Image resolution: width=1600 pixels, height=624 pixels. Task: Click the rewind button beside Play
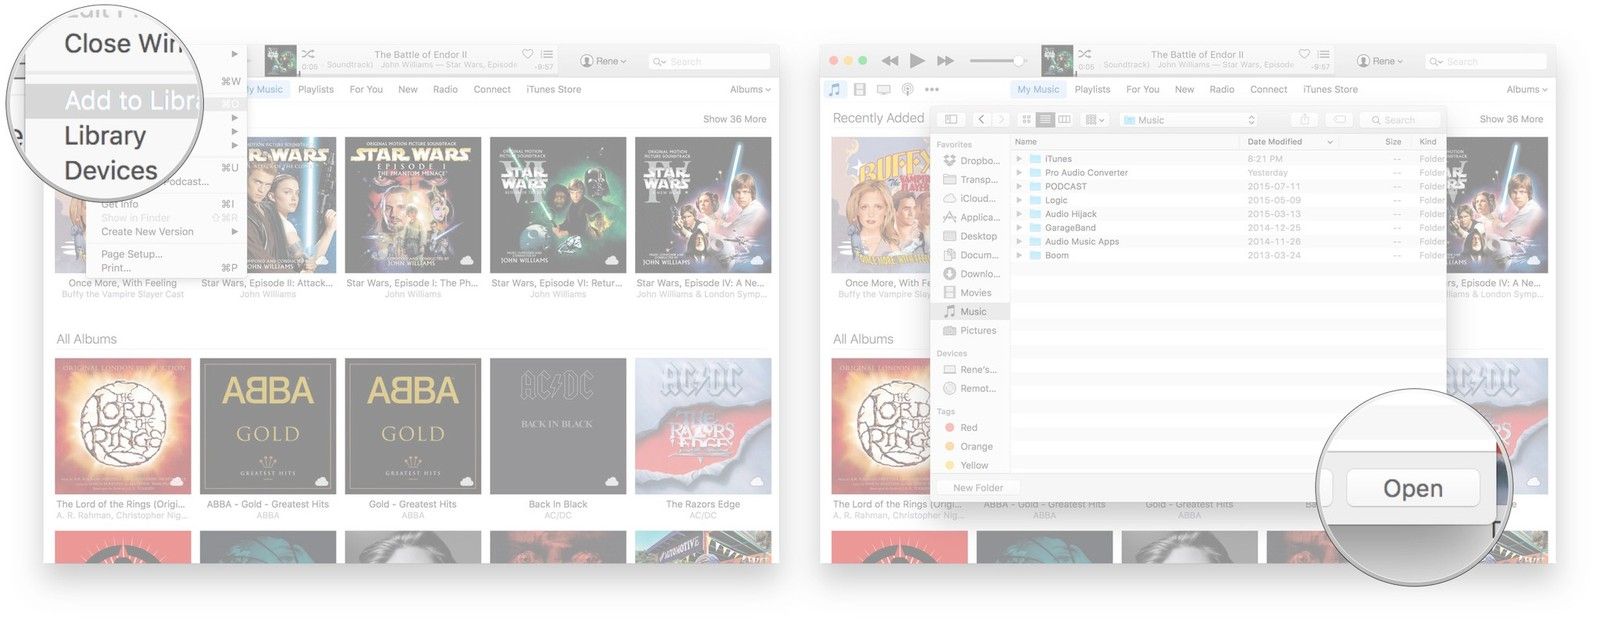click(x=889, y=61)
